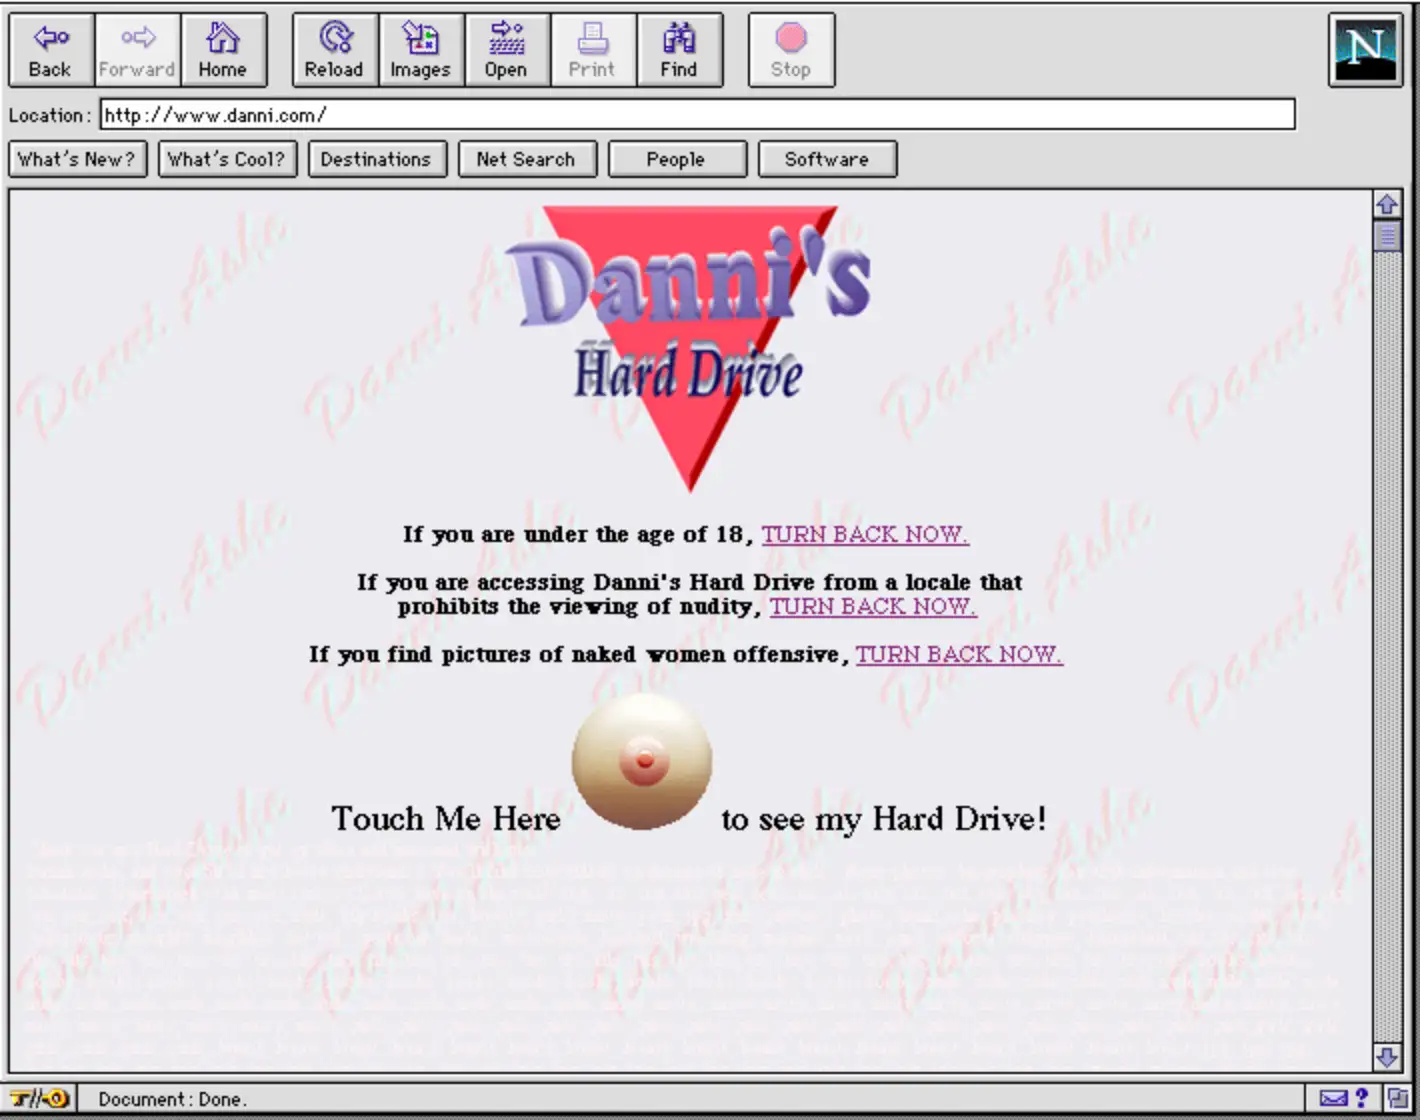Image resolution: width=1420 pixels, height=1120 pixels.
Task: Select the Find toolbar icon
Action: click(x=679, y=48)
